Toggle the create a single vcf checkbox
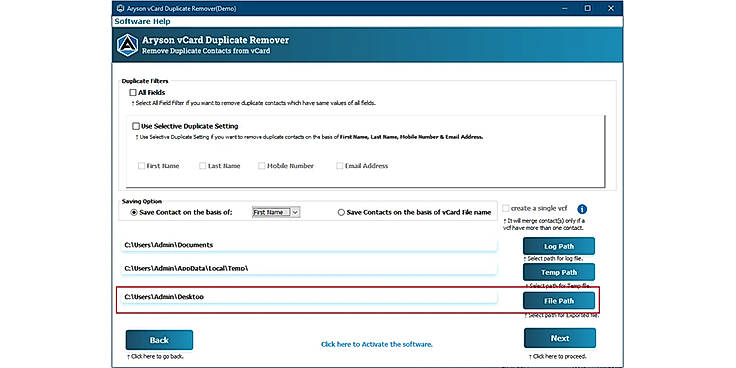 (x=506, y=208)
